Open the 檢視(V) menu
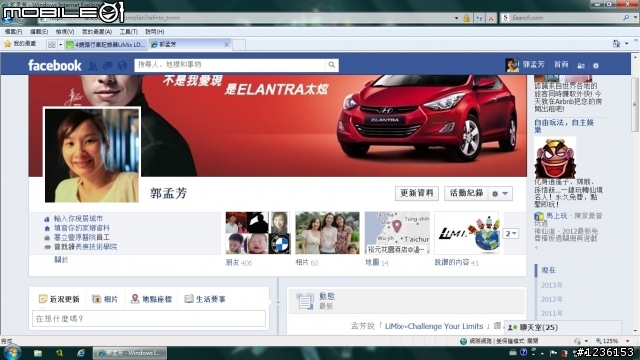 click(x=65, y=31)
